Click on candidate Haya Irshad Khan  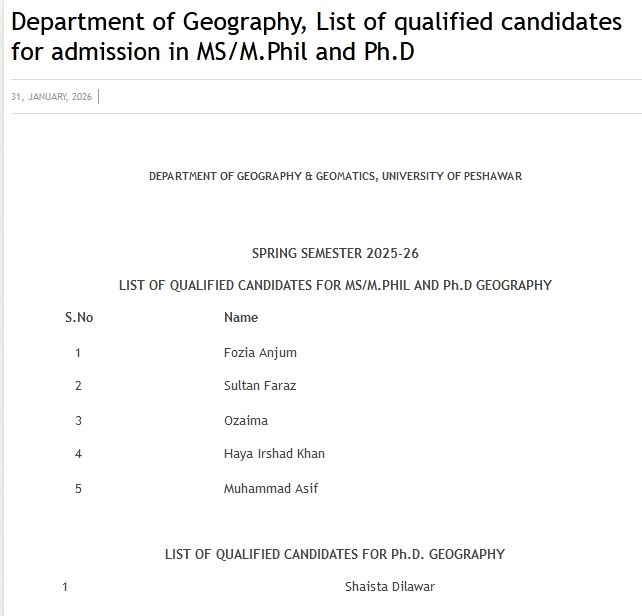pyautogui.click(x=274, y=454)
